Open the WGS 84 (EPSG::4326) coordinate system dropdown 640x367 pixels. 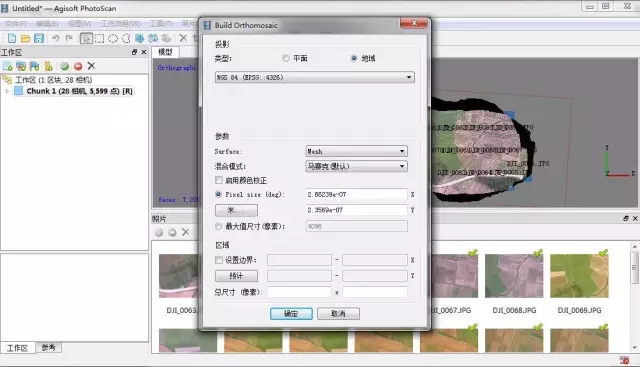(315, 77)
